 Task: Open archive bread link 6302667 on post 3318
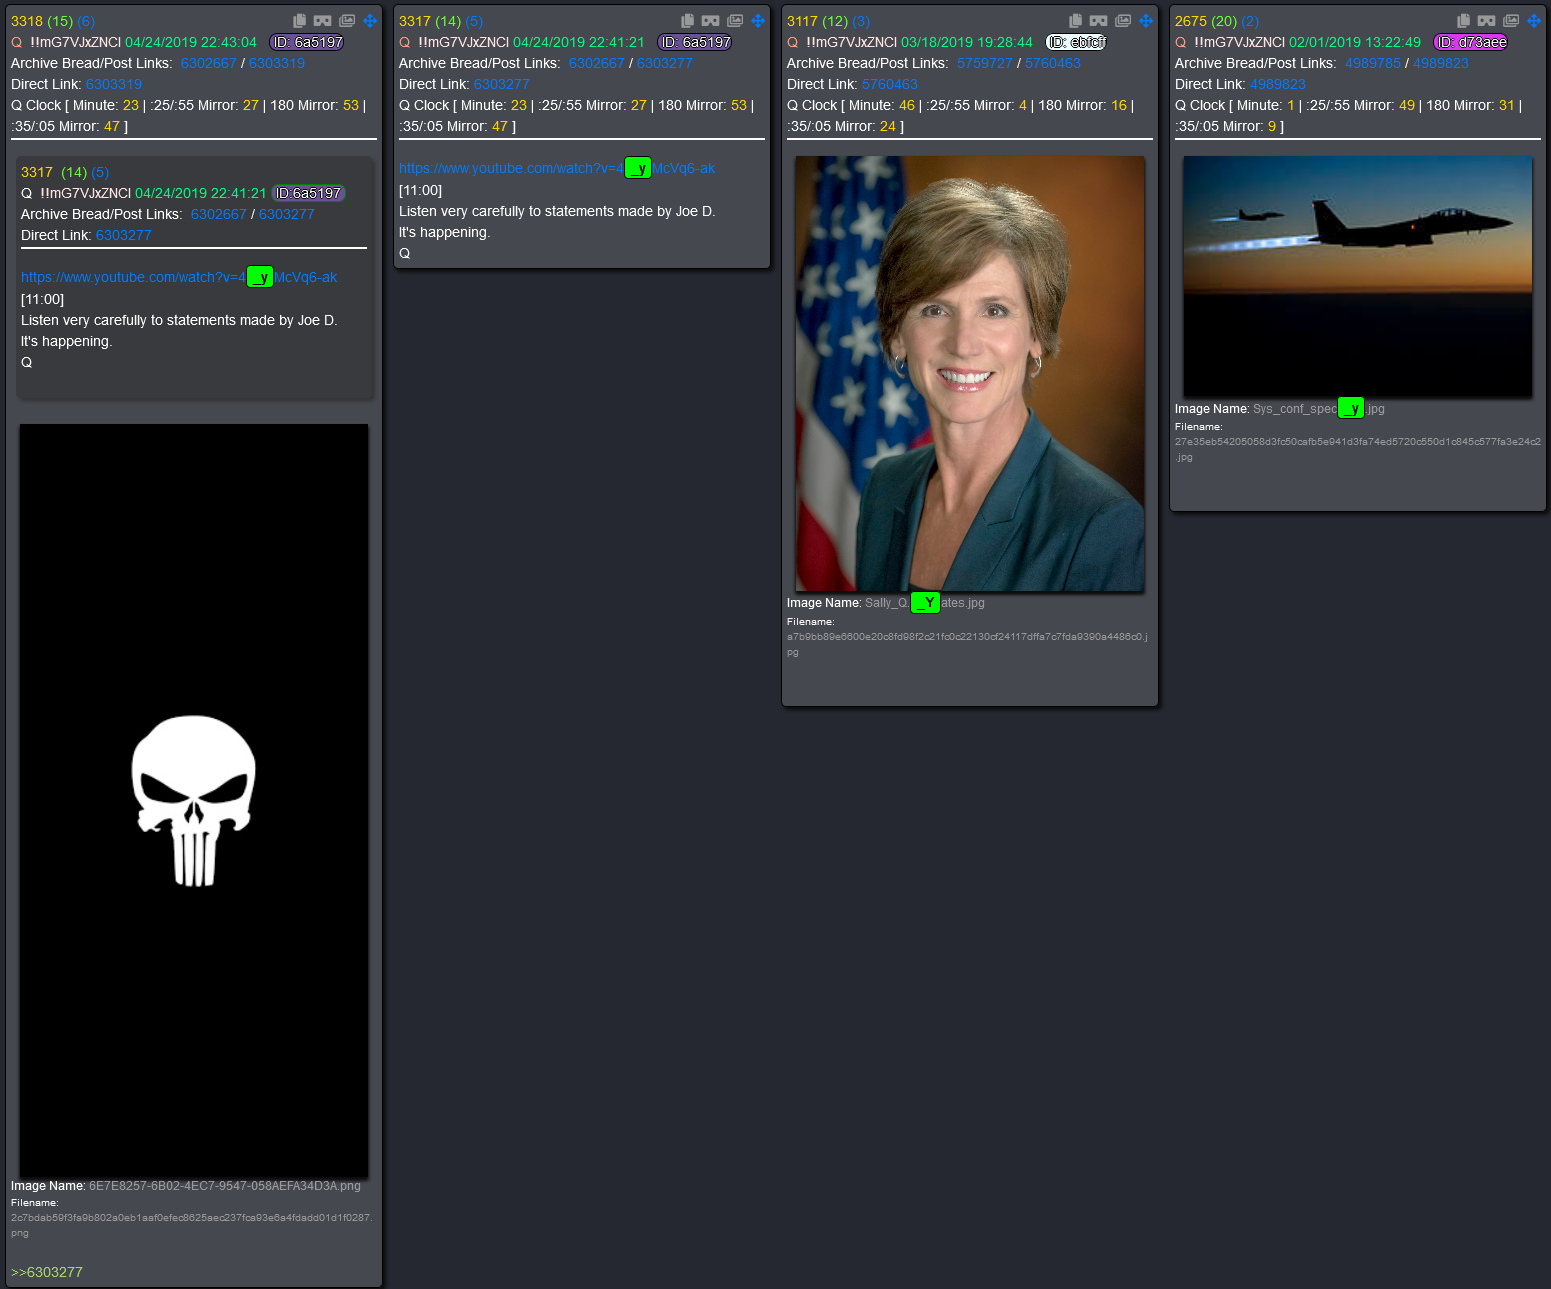coord(209,63)
